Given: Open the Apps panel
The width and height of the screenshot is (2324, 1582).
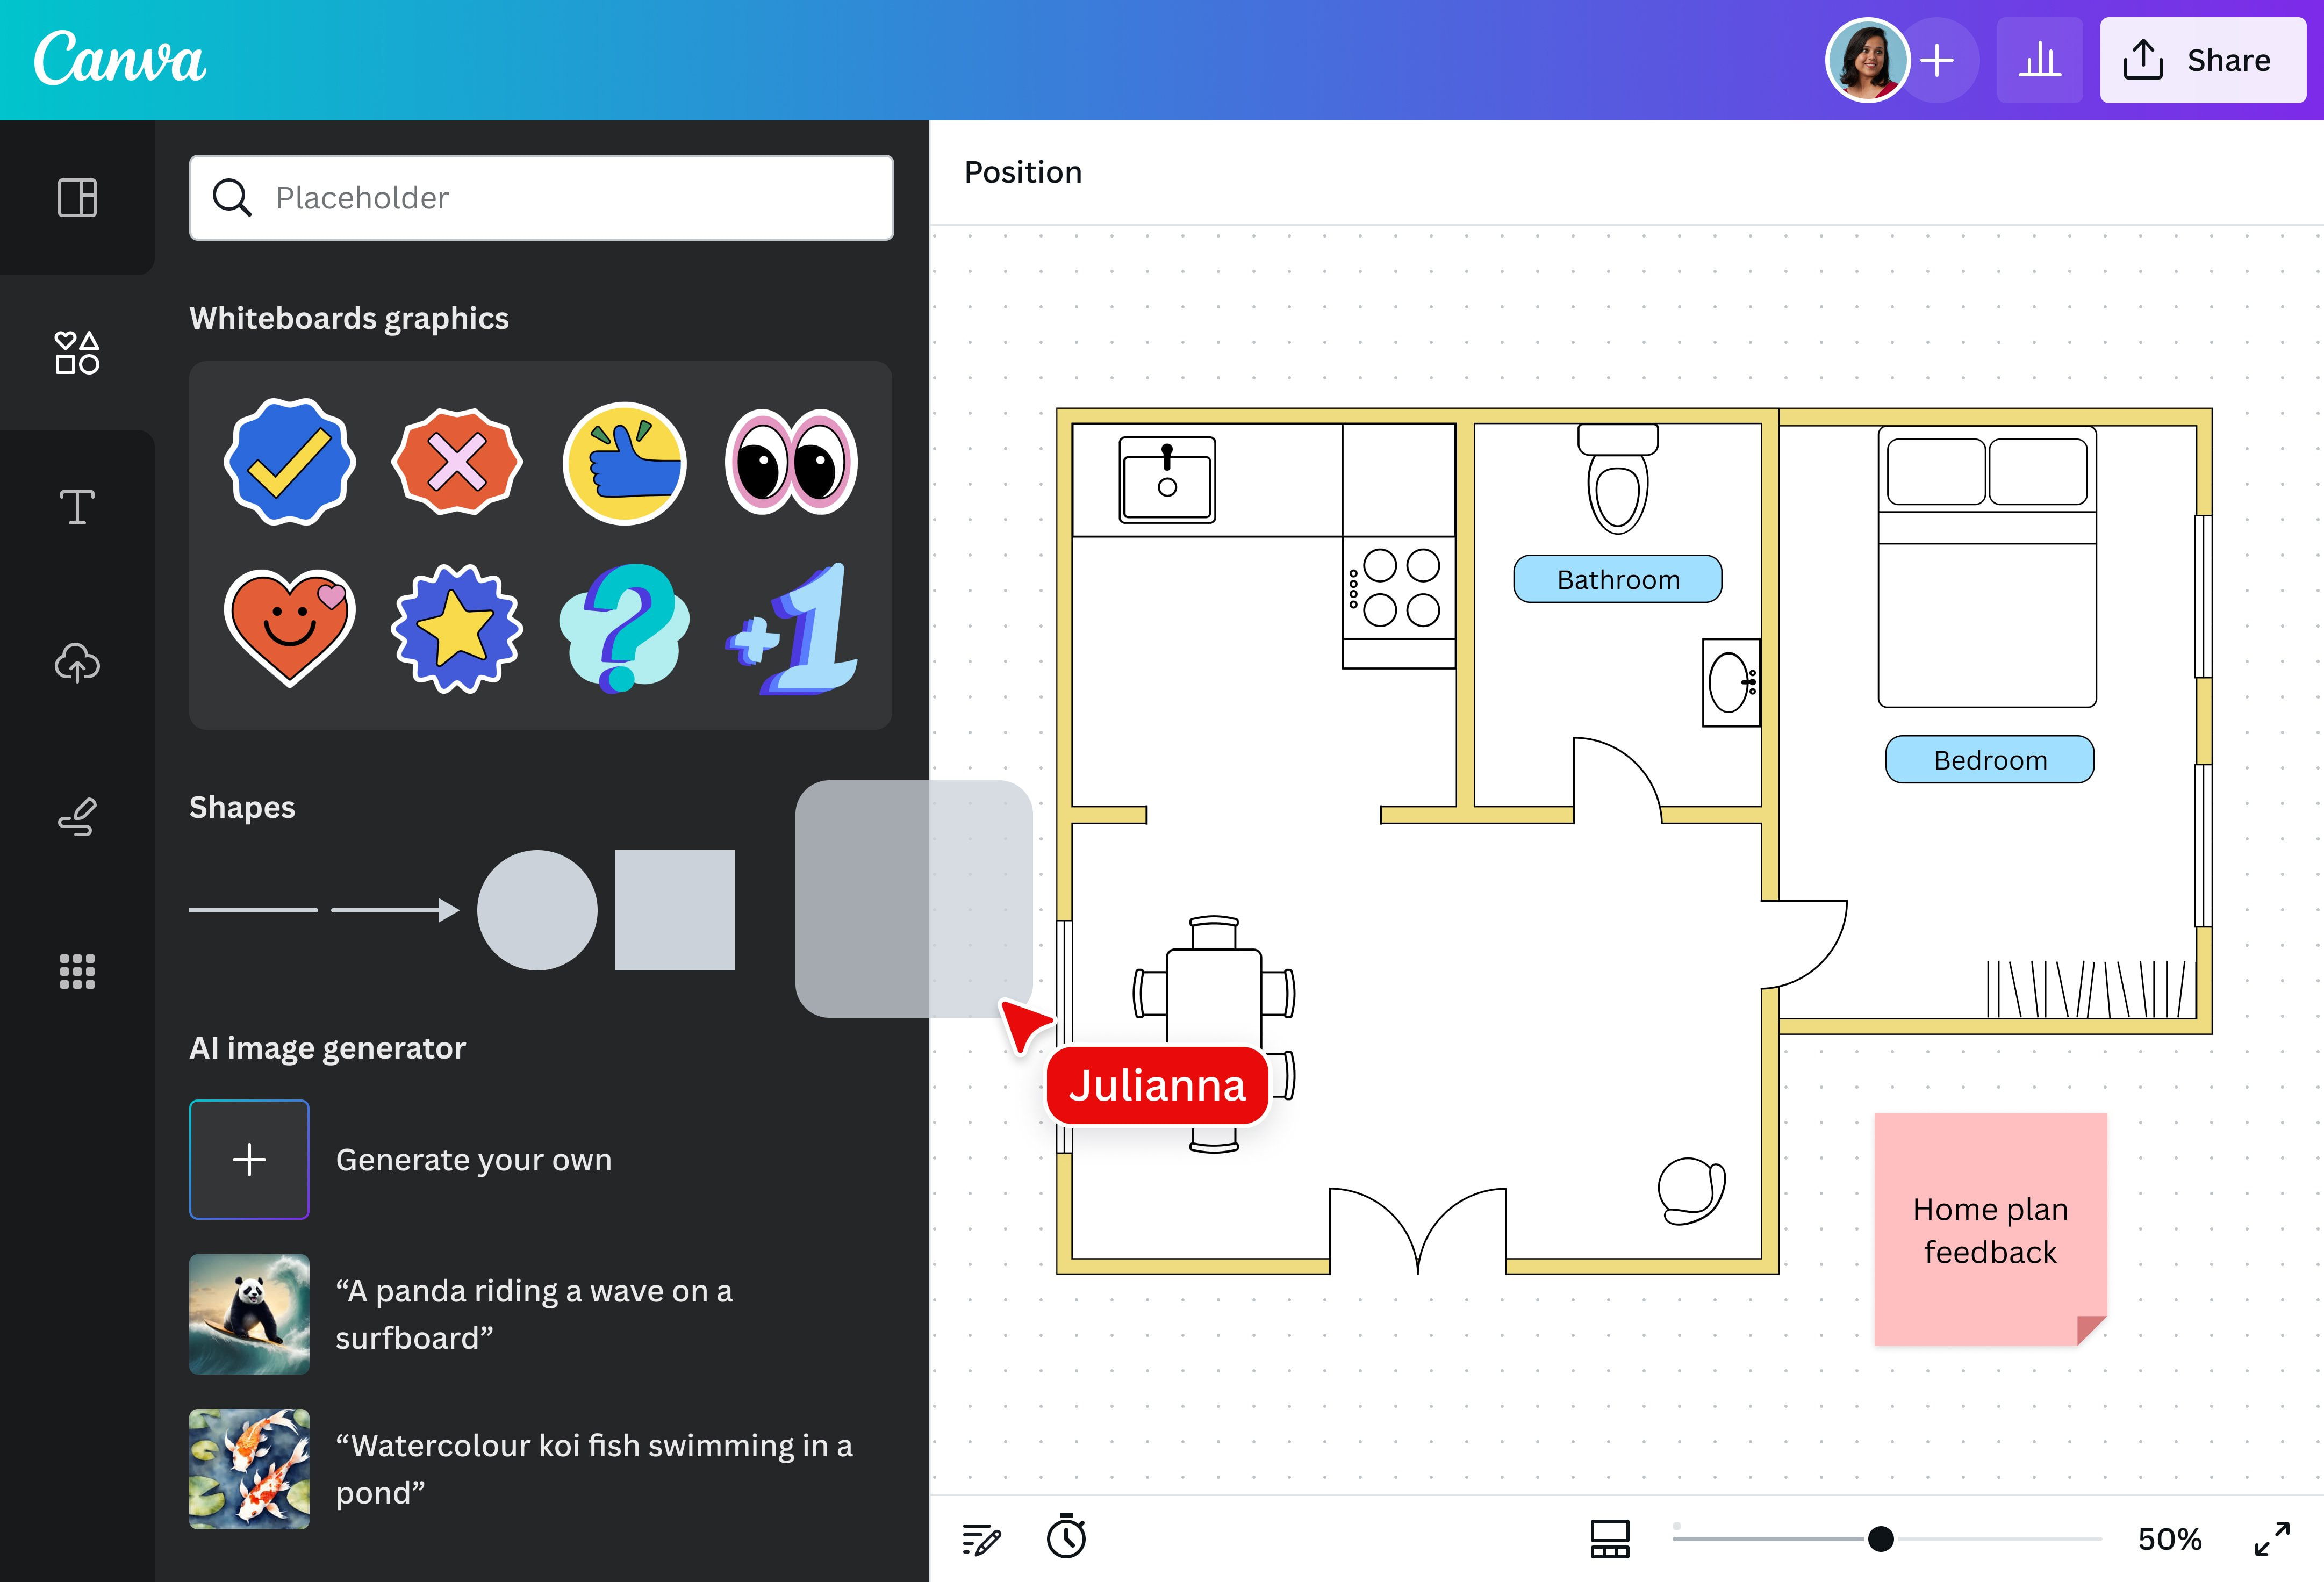Looking at the screenshot, I should click(77, 971).
